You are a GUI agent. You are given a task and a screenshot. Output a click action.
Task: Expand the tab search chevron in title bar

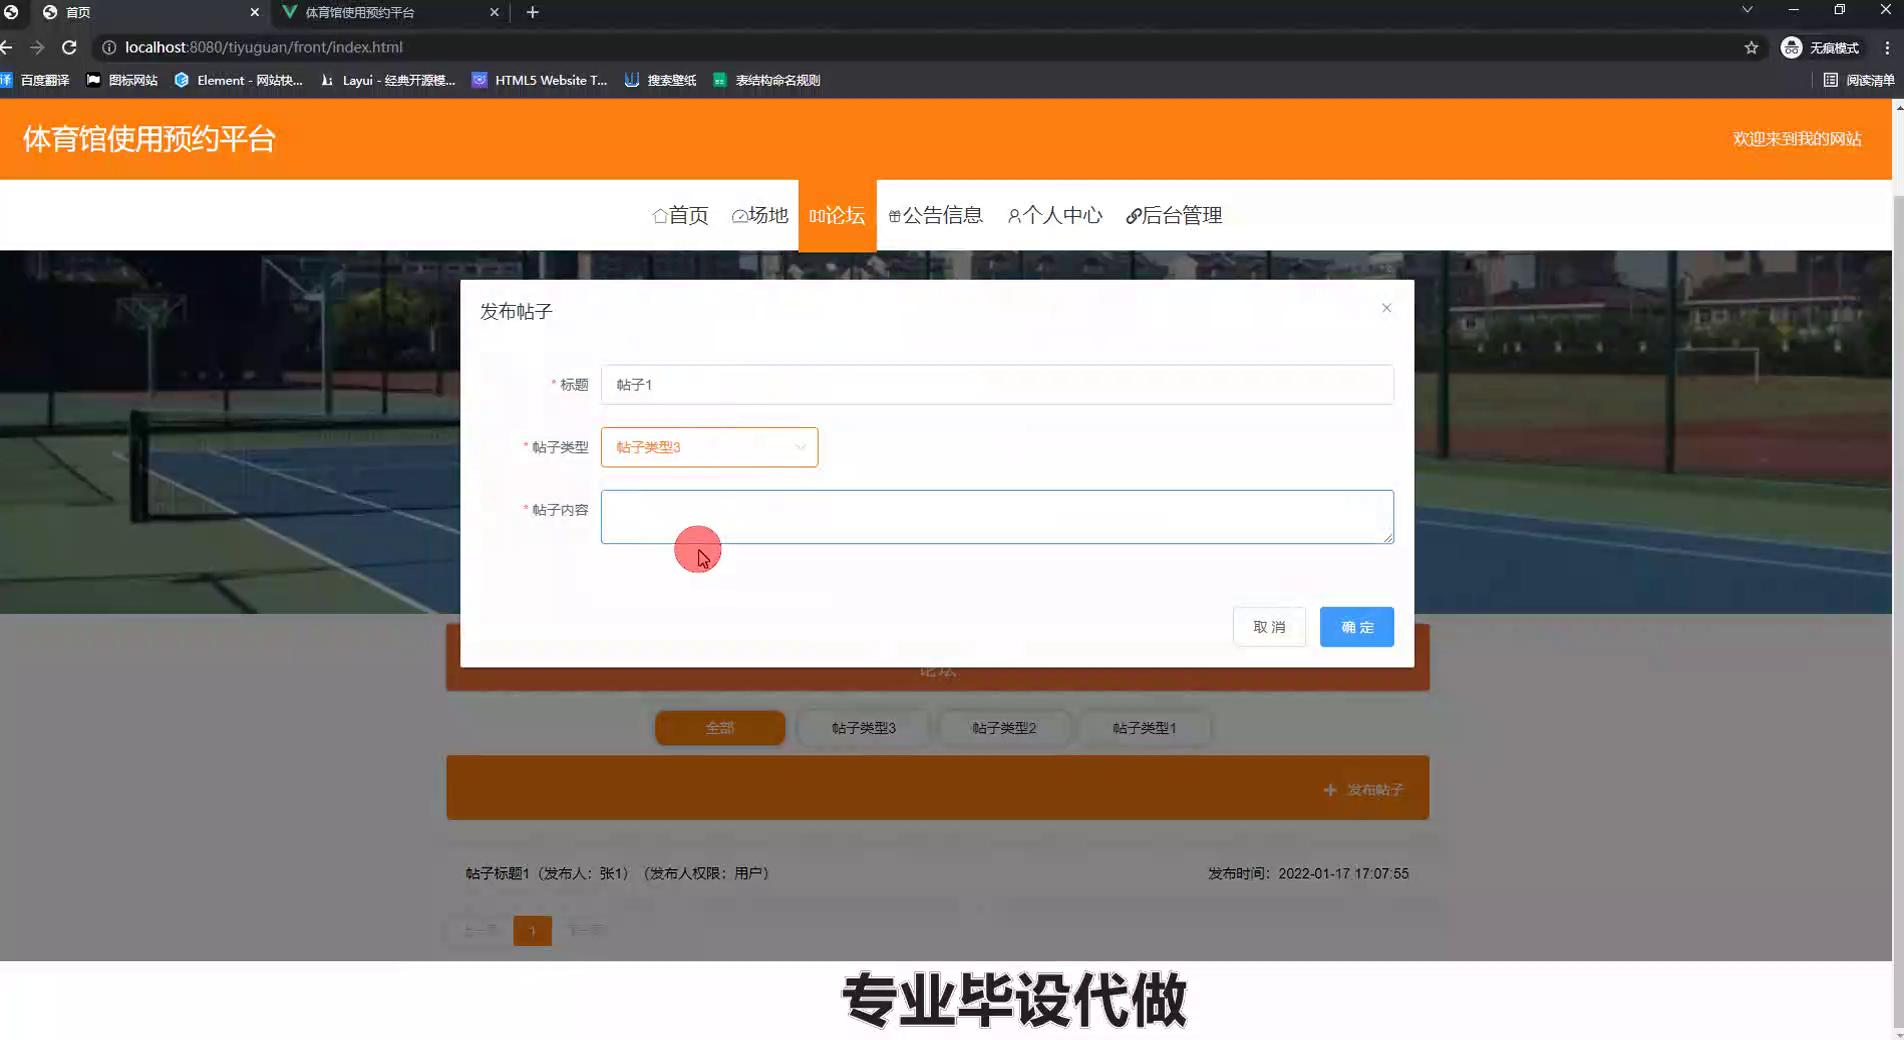click(x=1747, y=10)
